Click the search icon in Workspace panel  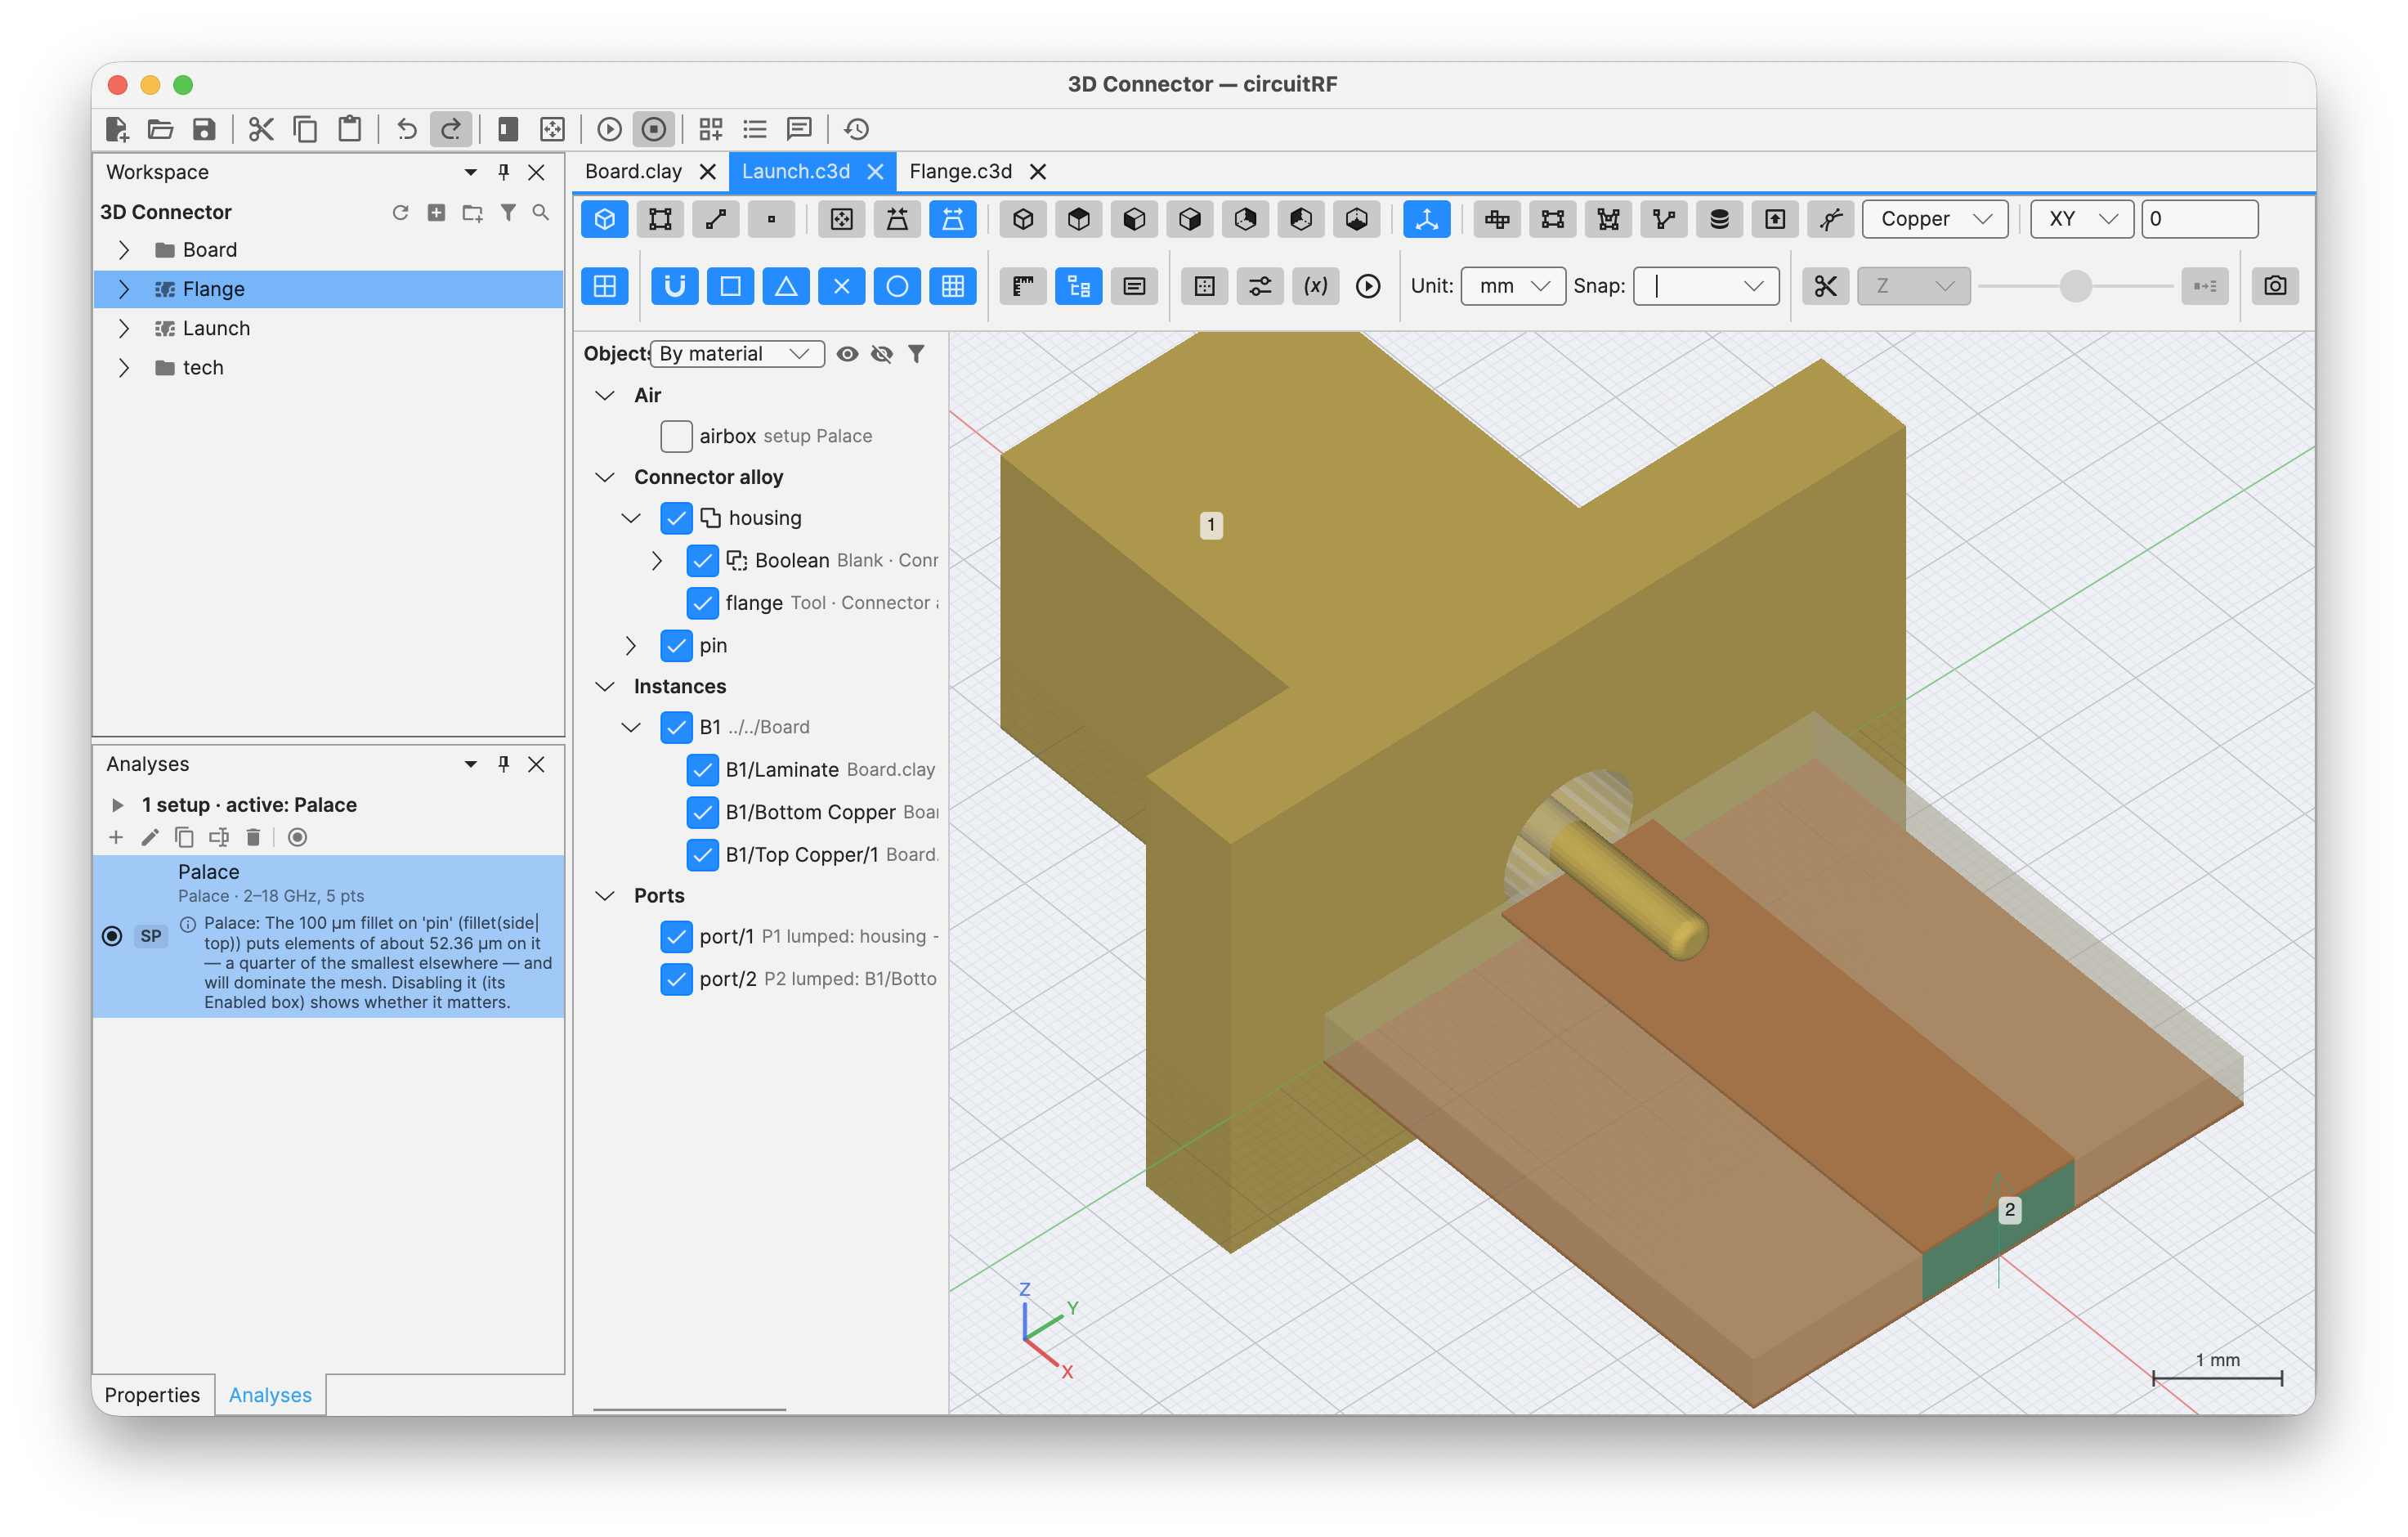point(541,212)
